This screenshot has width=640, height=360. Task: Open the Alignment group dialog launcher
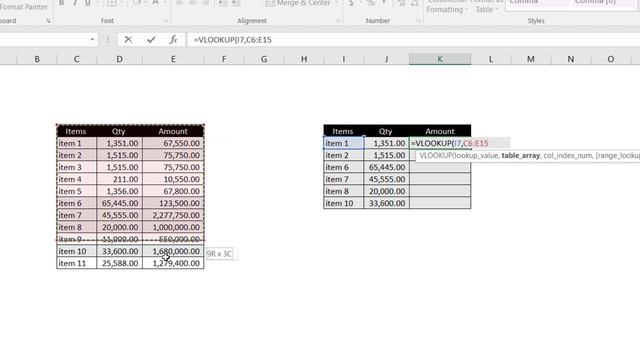(338, 21)
